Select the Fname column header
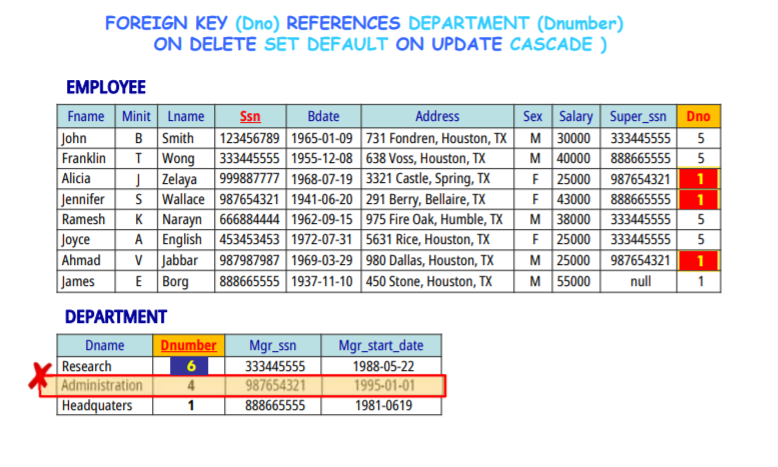The width and height of the screenshot is (778, 467). 86,116
